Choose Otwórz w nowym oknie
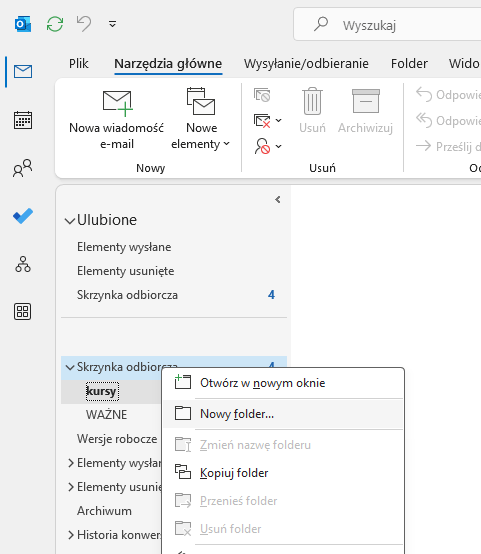 [283, 383]
